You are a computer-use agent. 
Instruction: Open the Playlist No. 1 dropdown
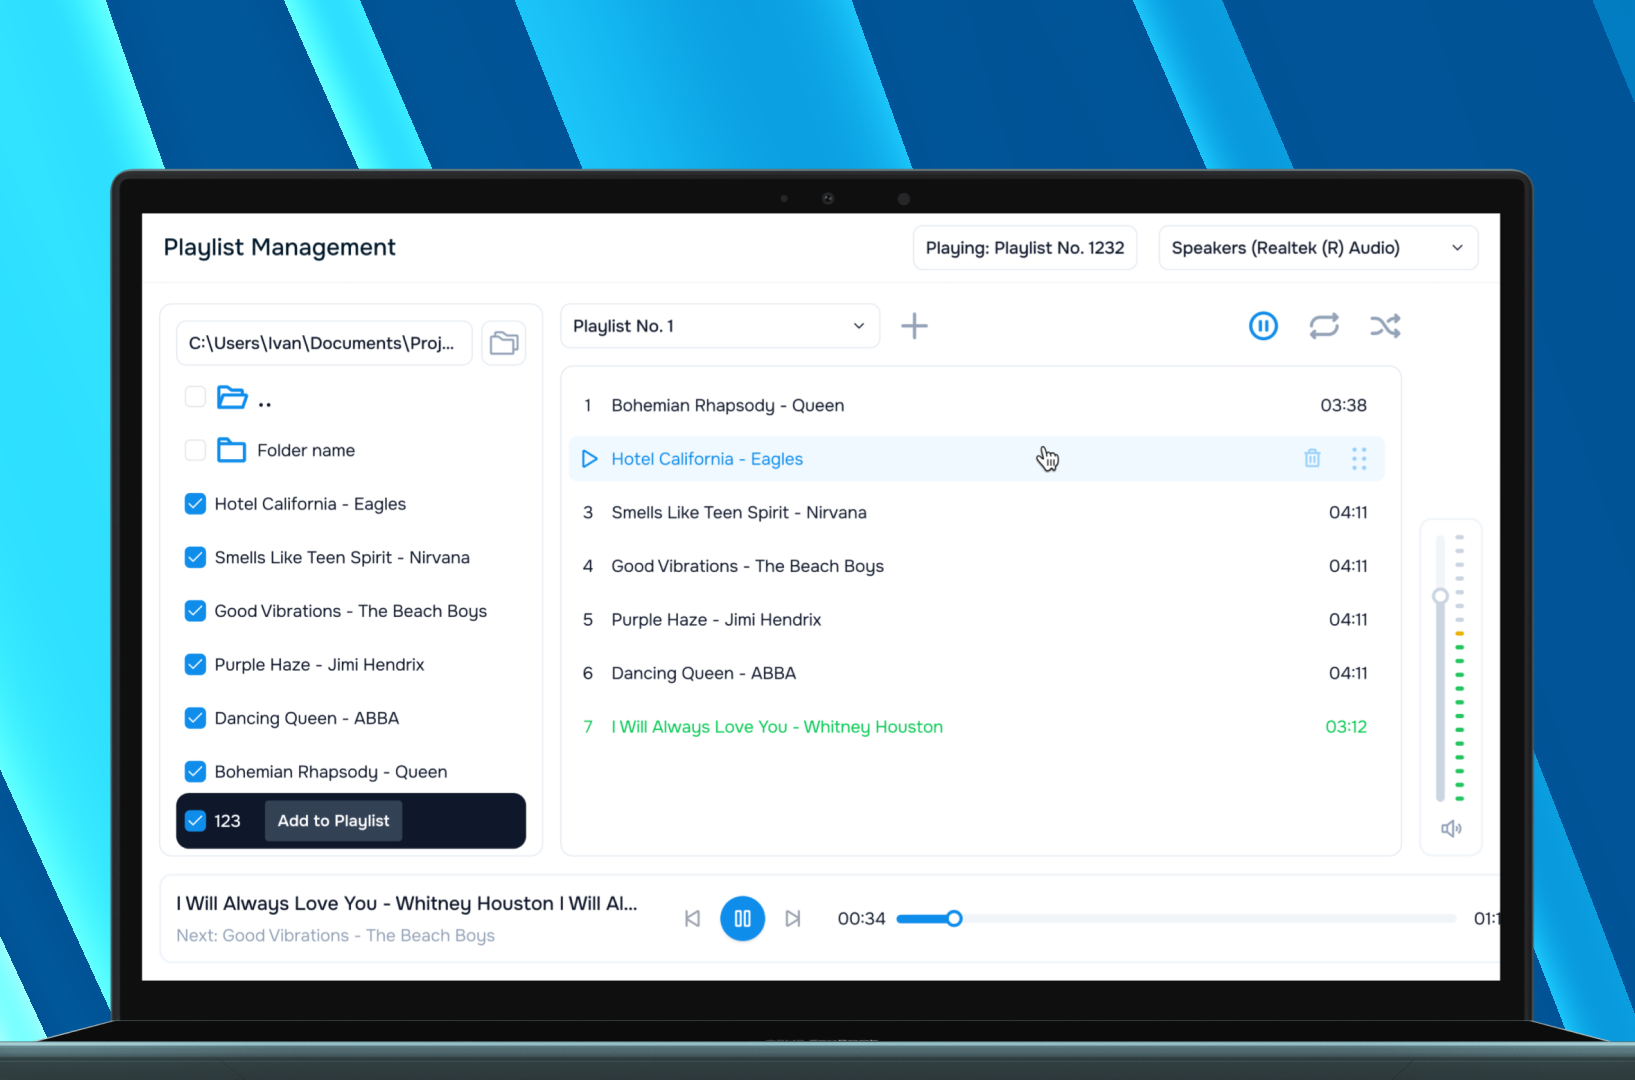719,325
